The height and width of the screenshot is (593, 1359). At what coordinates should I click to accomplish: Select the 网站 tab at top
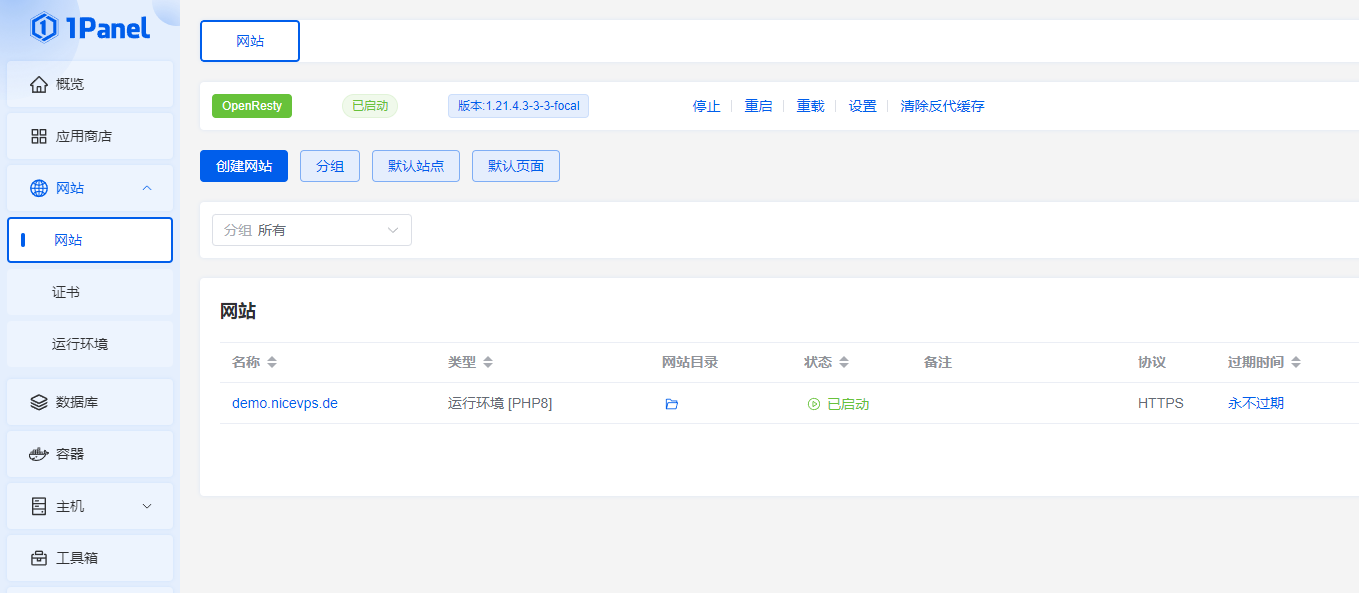250,41
